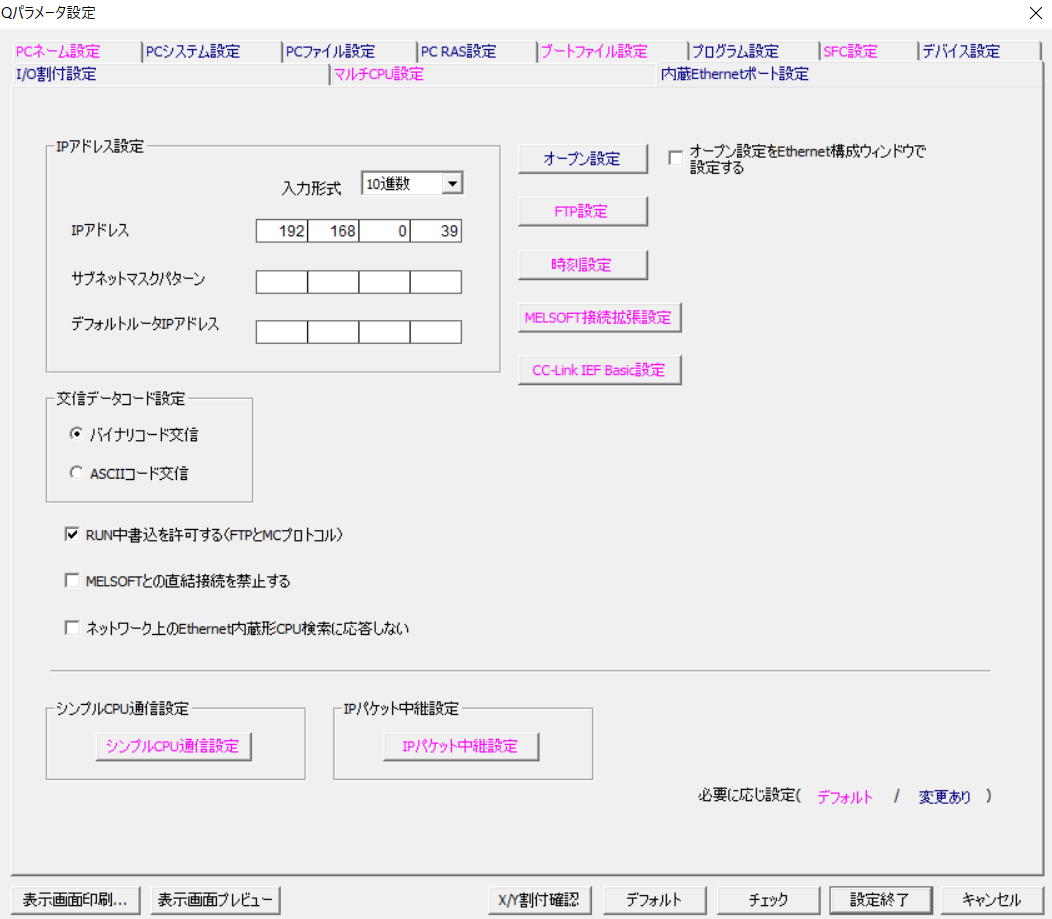The width and height of the screenshot is (1052, 919).
Task: Open the CC-Link IEF Basic設定 button
Action: [599, 370]
